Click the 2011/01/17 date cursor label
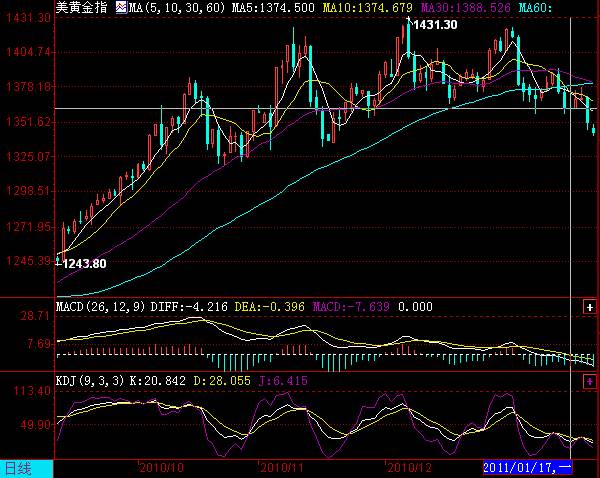Screen dimensions: 600x478 tap(528, 467)
